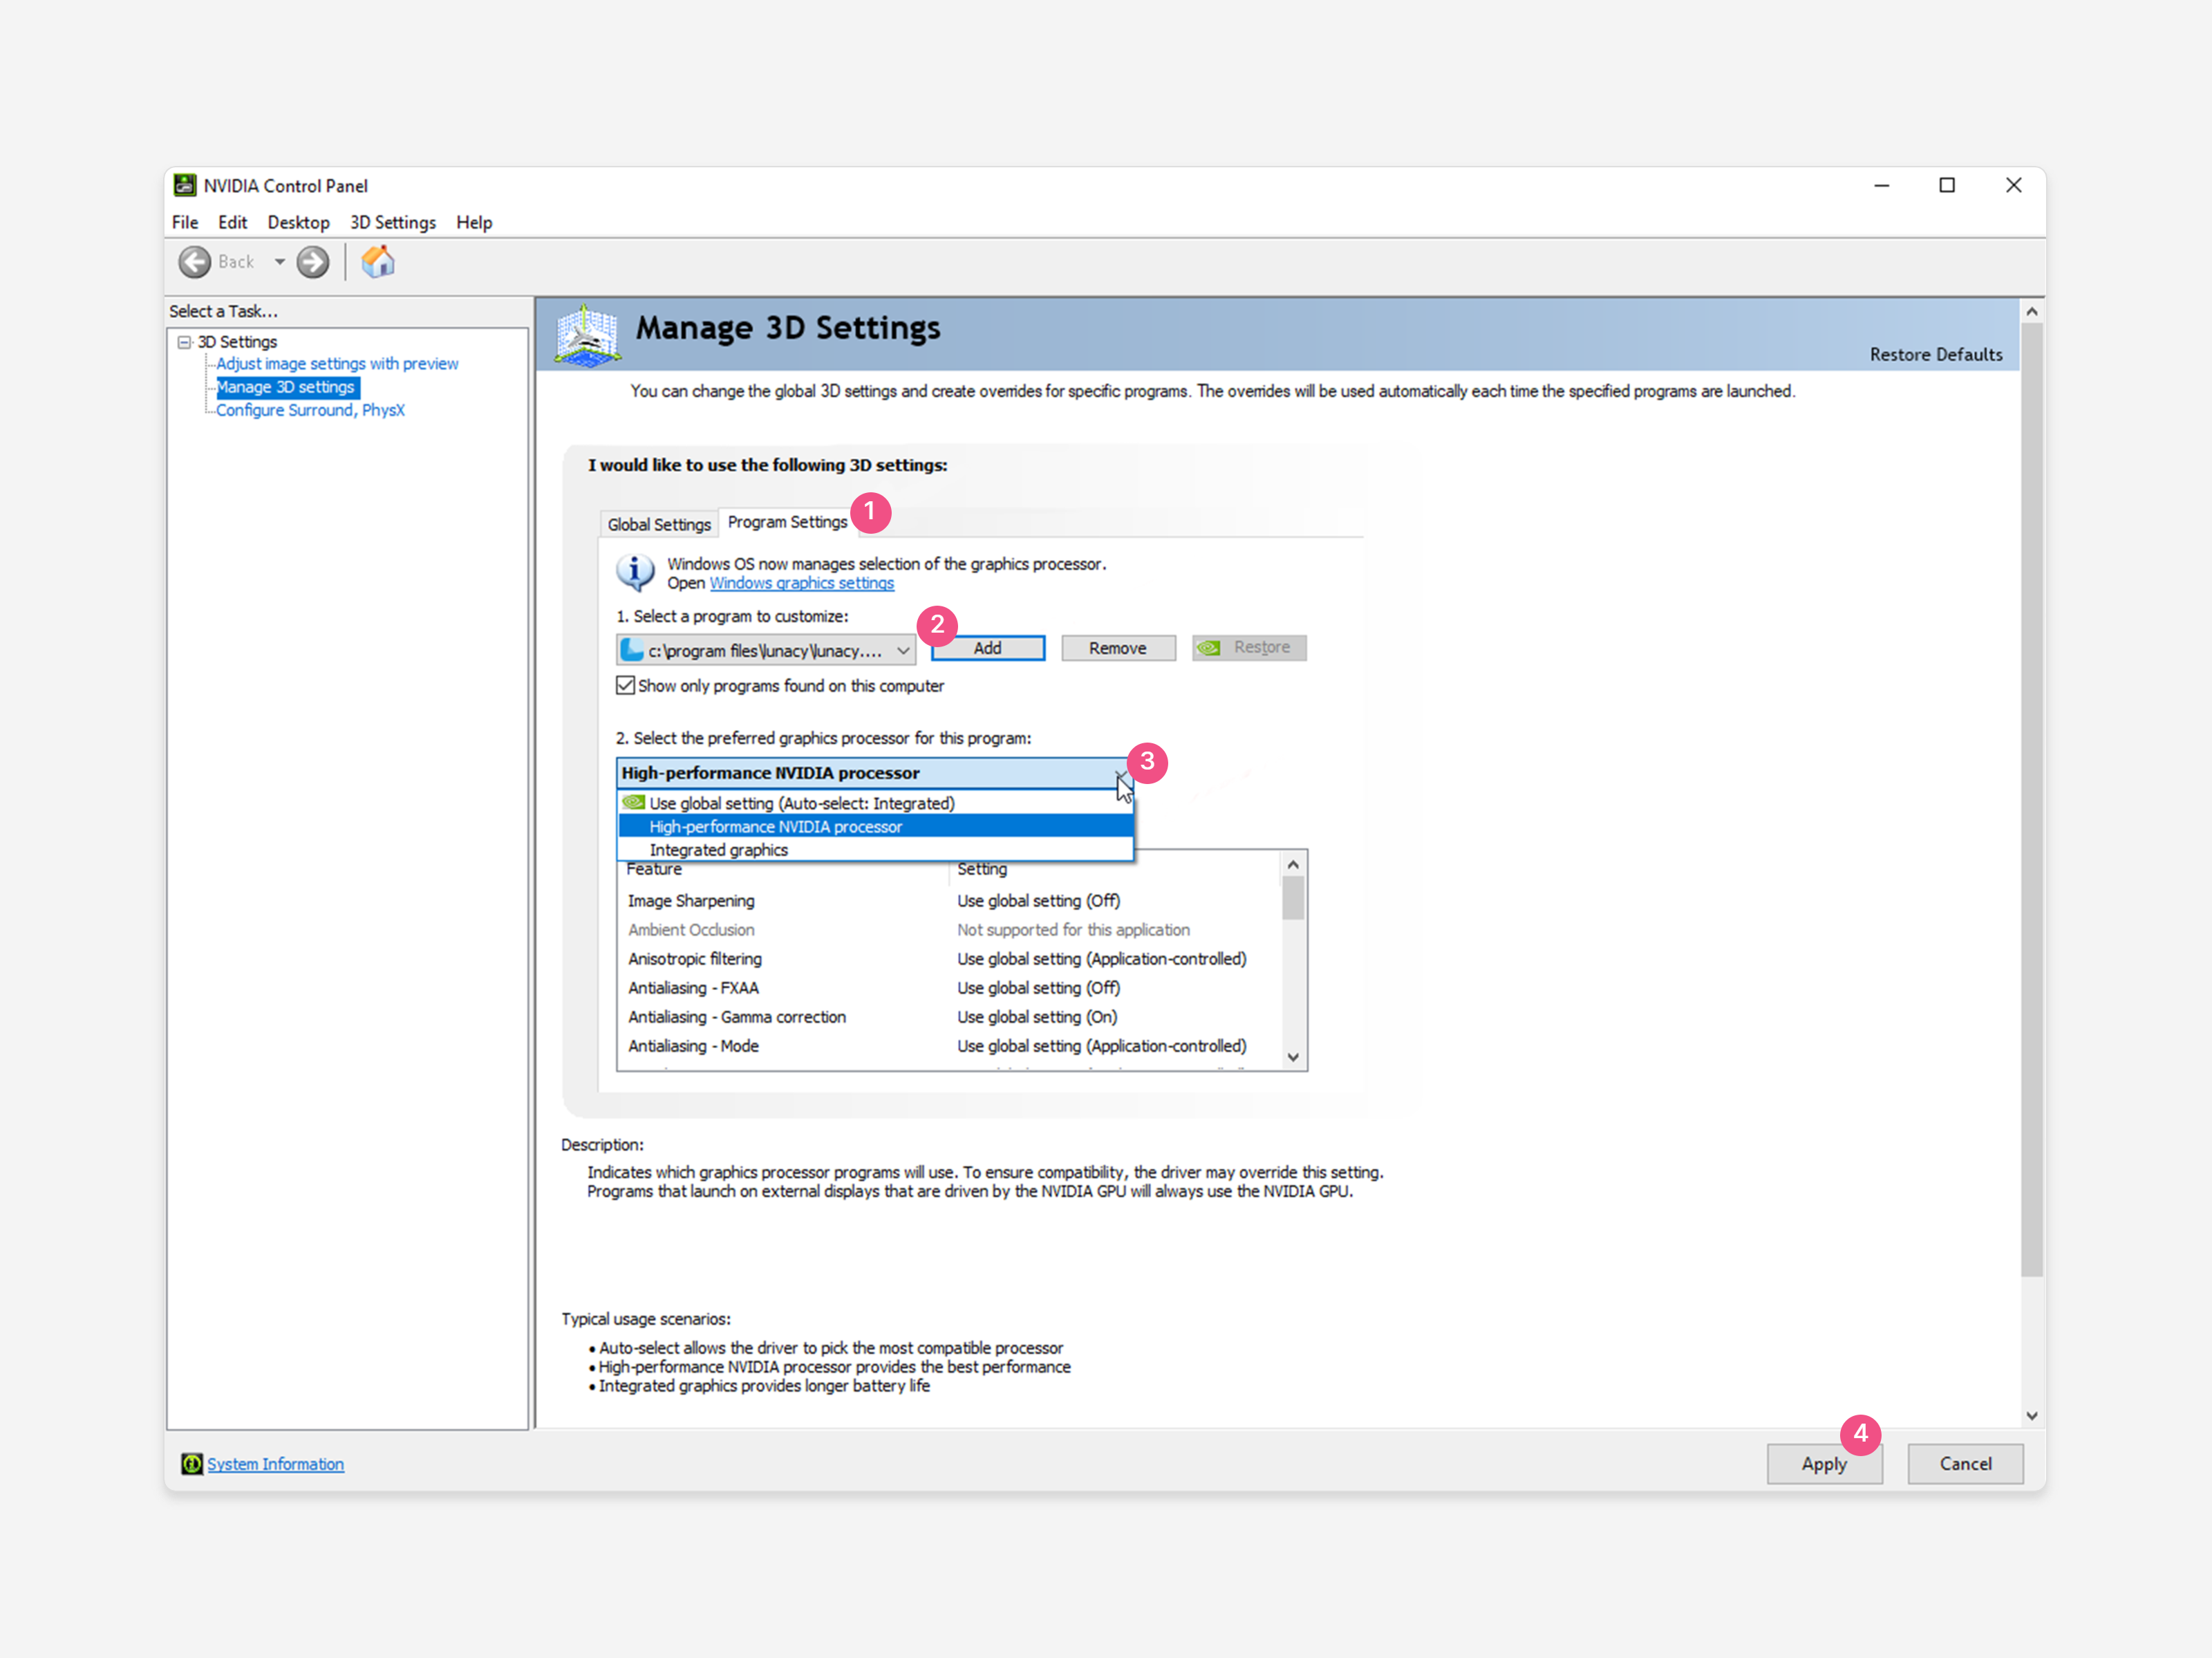Click the NVIDIA logo on Restore button
This screenshot has height=1658, width=2212.
point(1209,648)
